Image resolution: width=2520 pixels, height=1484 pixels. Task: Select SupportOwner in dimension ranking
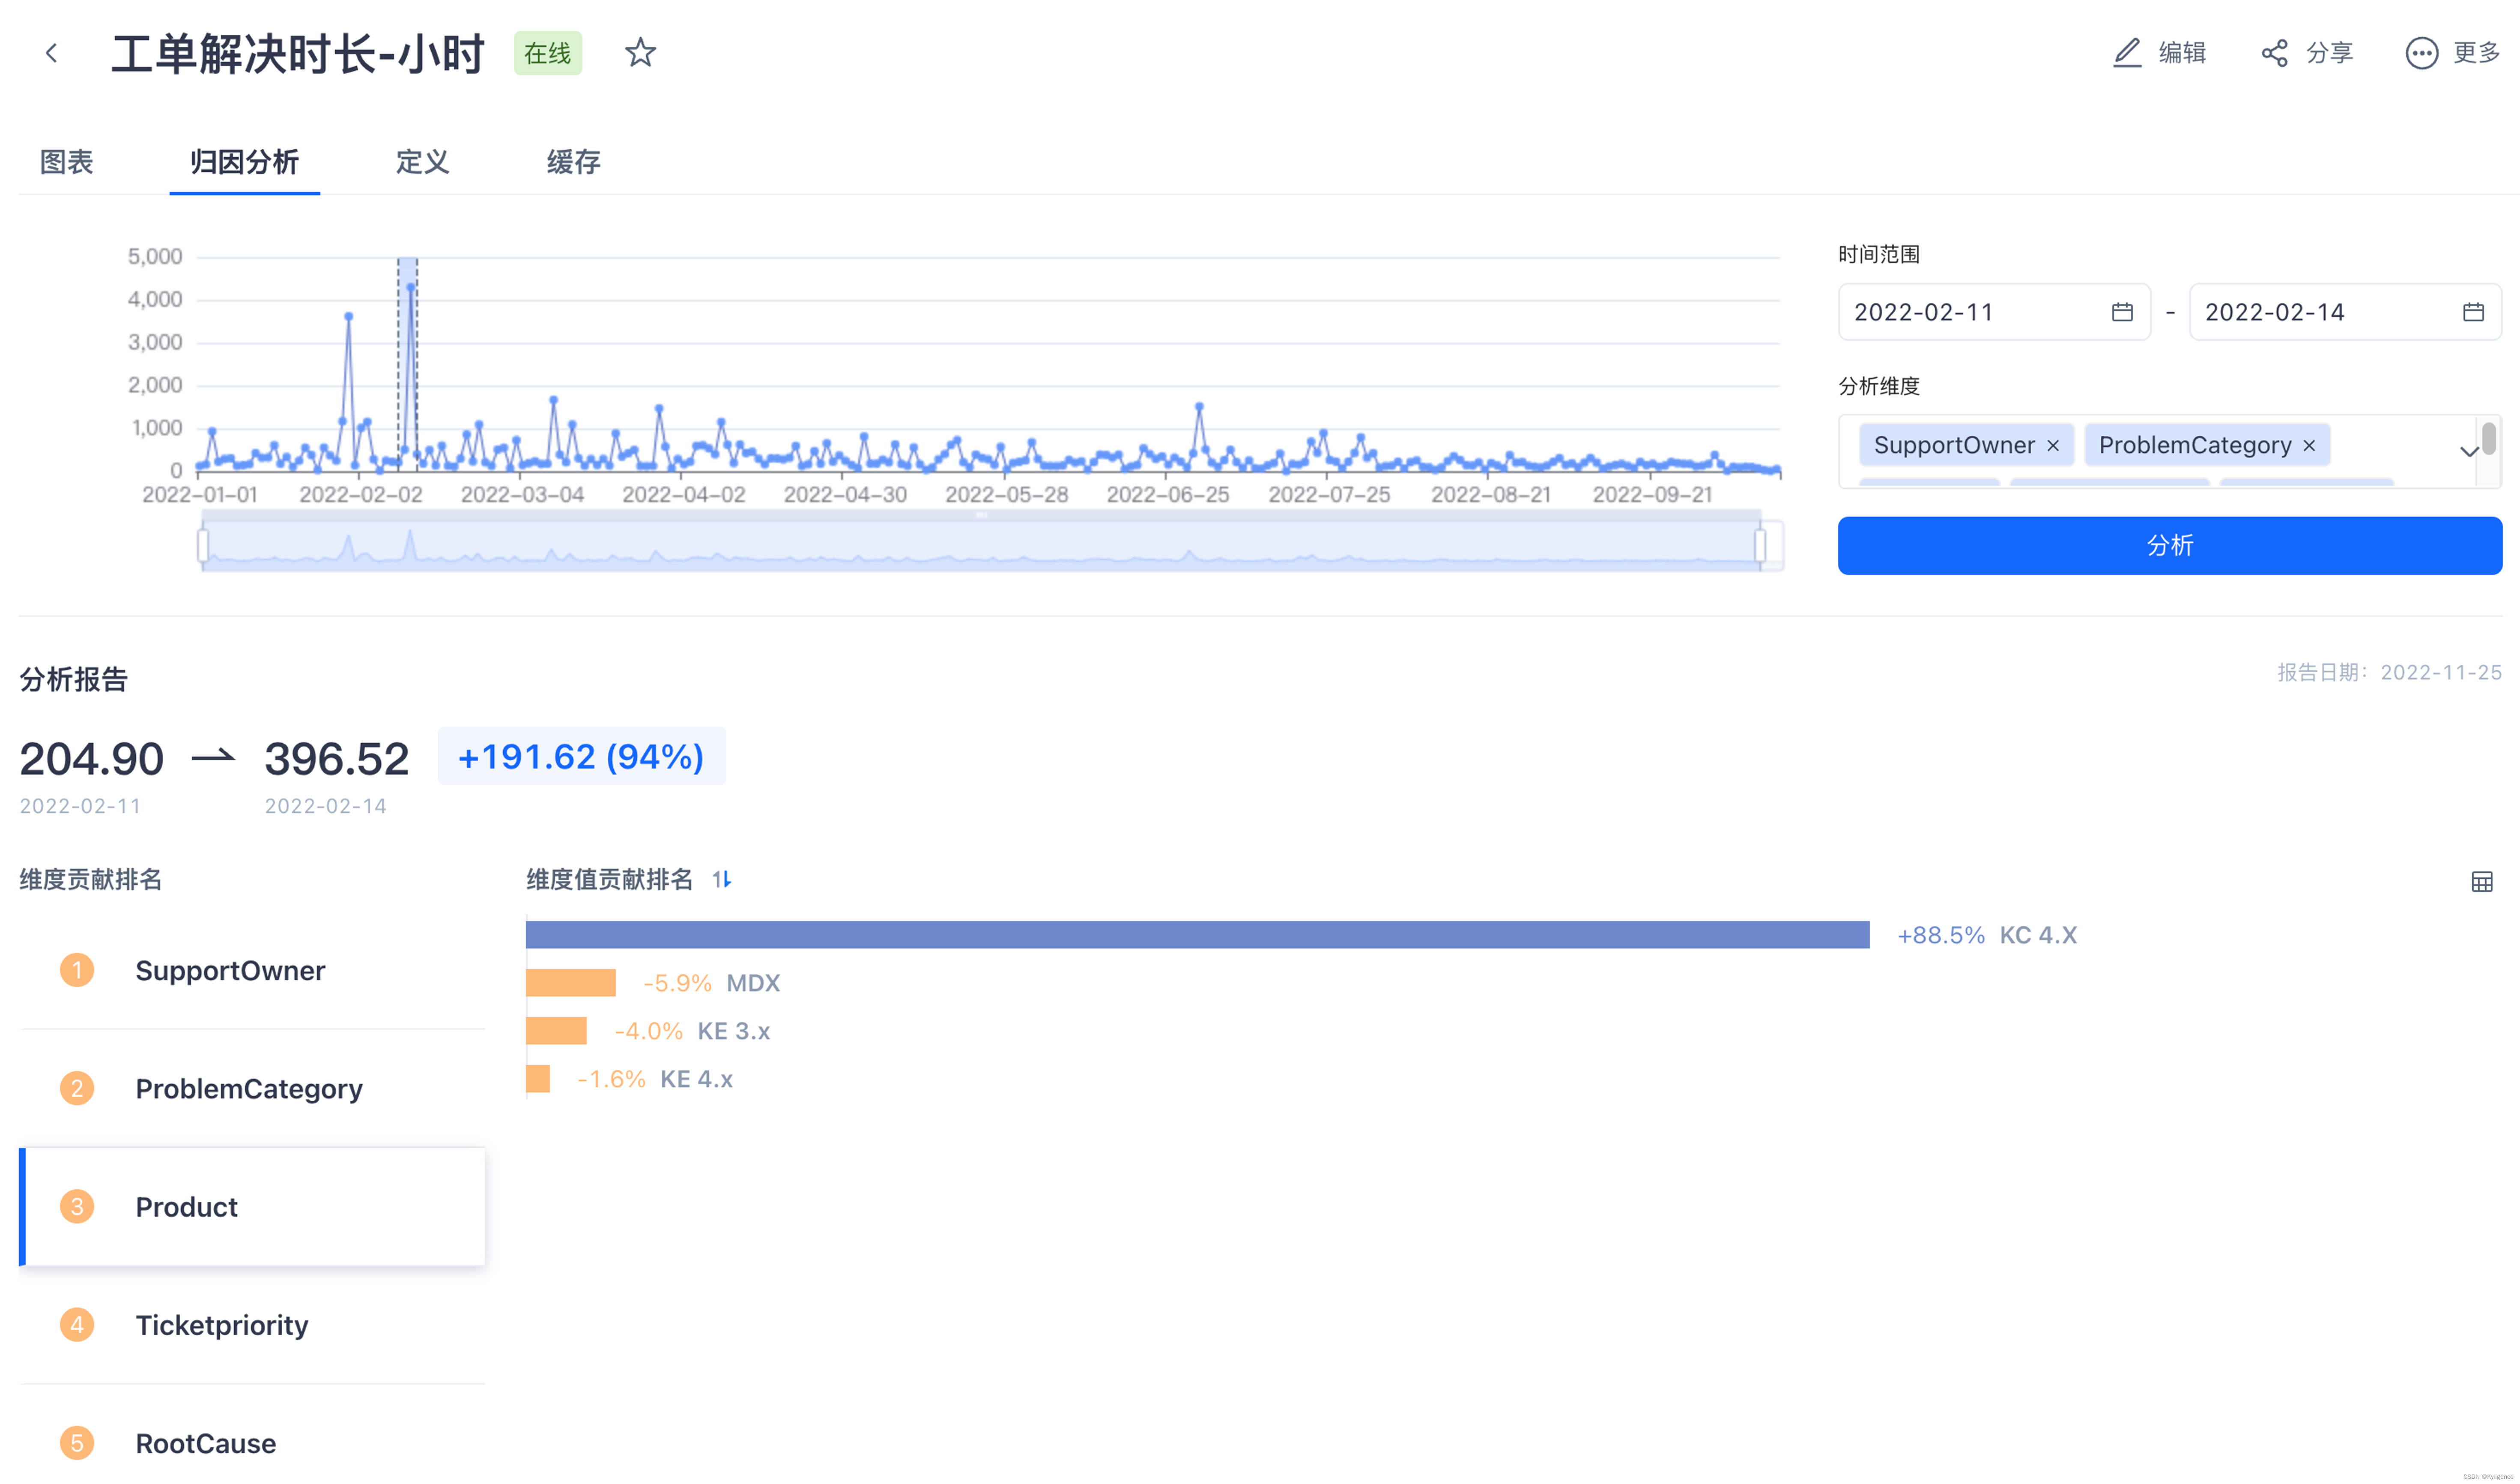[x=230, y=970]
